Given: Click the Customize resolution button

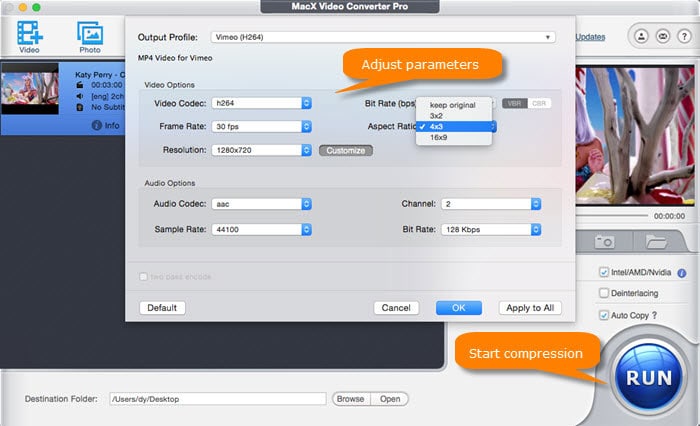Looking at the screenshot, I should click(346, 150).
